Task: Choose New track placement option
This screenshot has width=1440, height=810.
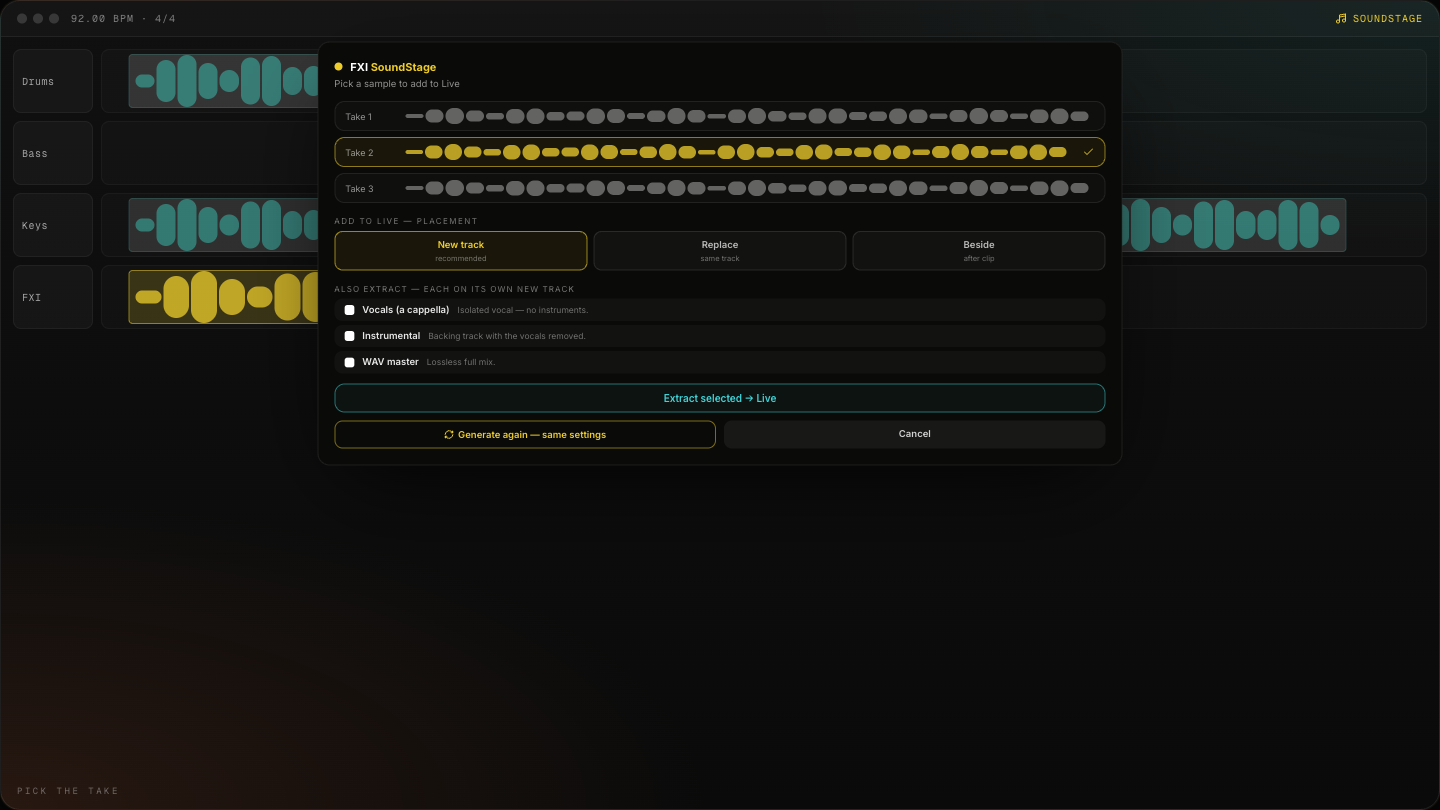Action: (x=461, y=251)
